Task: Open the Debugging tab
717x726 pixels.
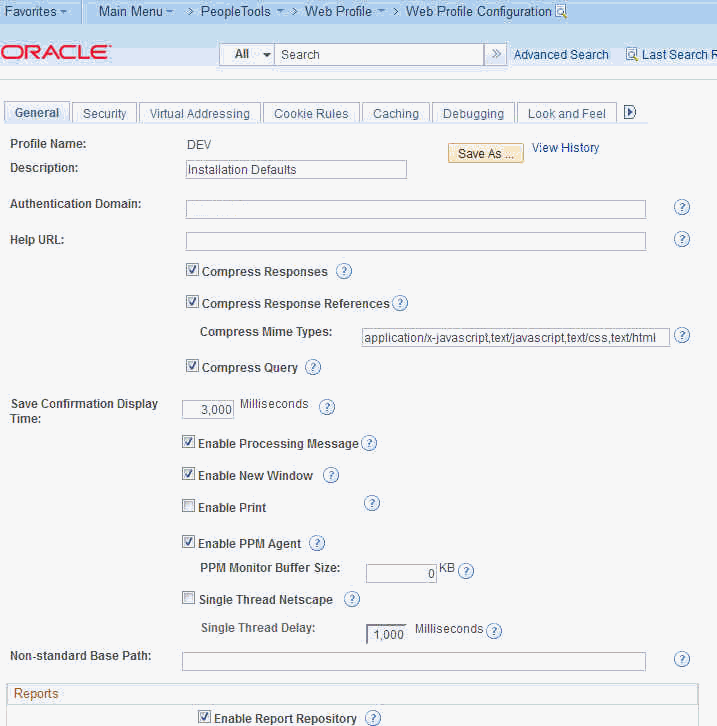Action: (x=473, y=113)
